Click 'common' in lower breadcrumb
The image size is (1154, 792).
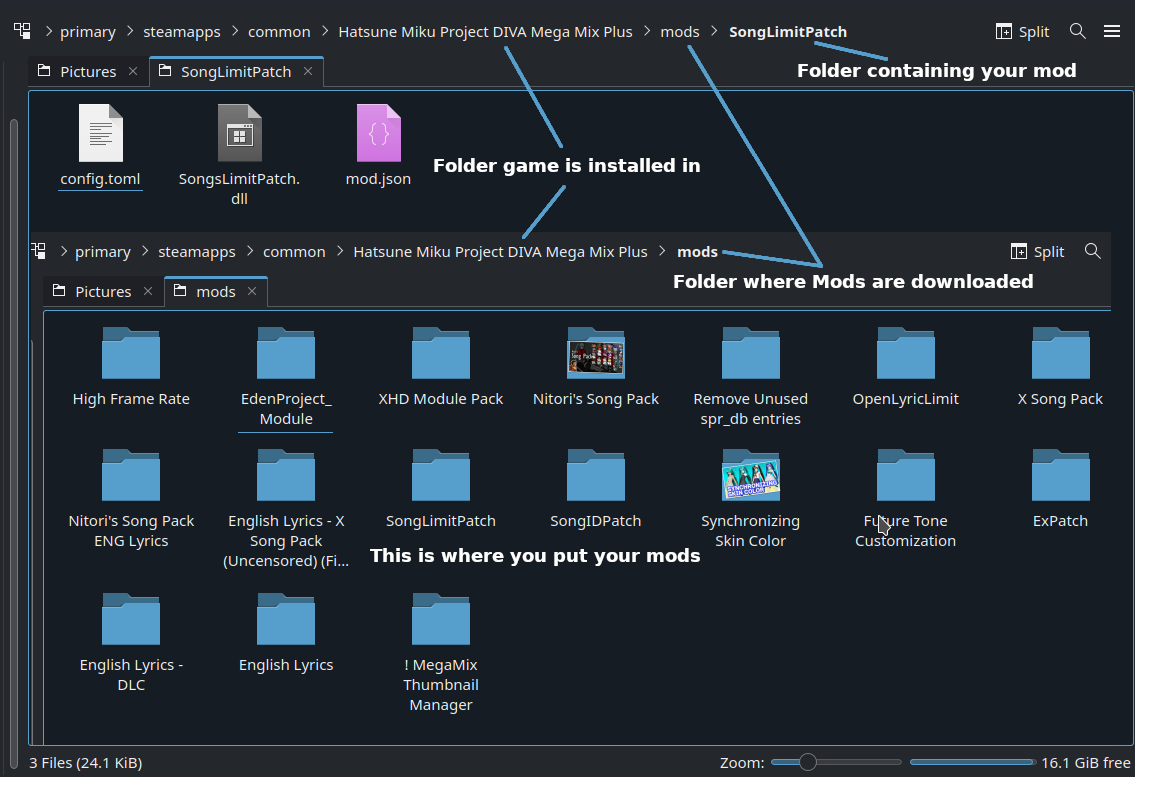tap(294, 252)
